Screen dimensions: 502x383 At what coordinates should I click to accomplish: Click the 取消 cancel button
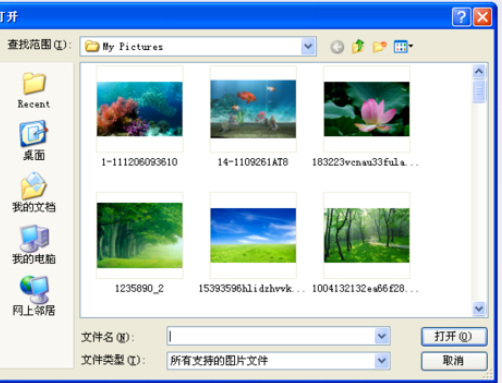coord(454,361)
